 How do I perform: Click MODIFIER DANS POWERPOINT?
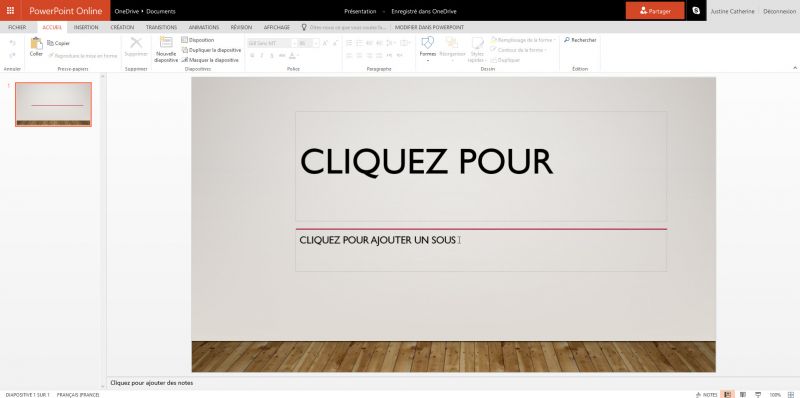(430, 28)
